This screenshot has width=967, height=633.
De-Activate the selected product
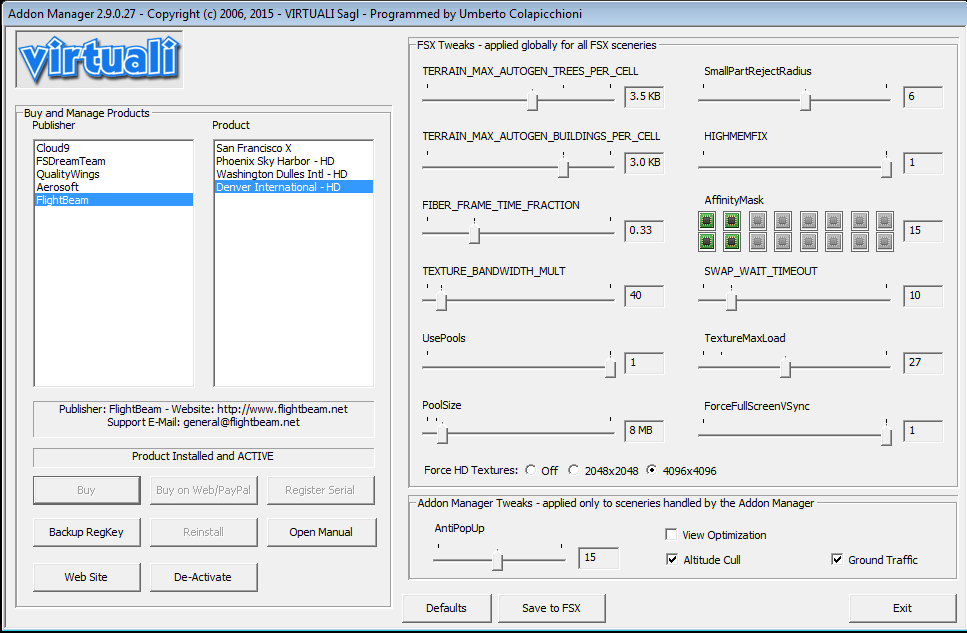click(x=203, y=577)
